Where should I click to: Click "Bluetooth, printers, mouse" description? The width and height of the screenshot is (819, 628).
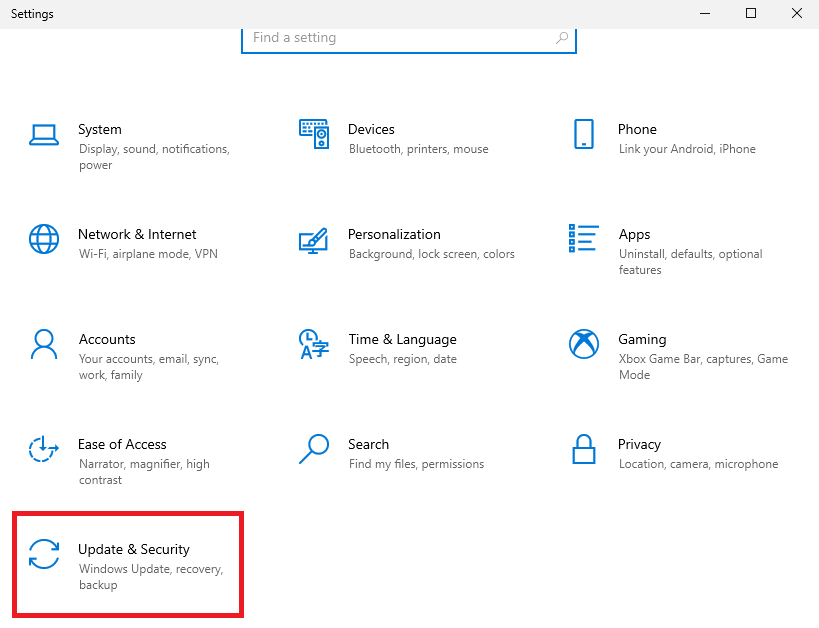(419, 149)
